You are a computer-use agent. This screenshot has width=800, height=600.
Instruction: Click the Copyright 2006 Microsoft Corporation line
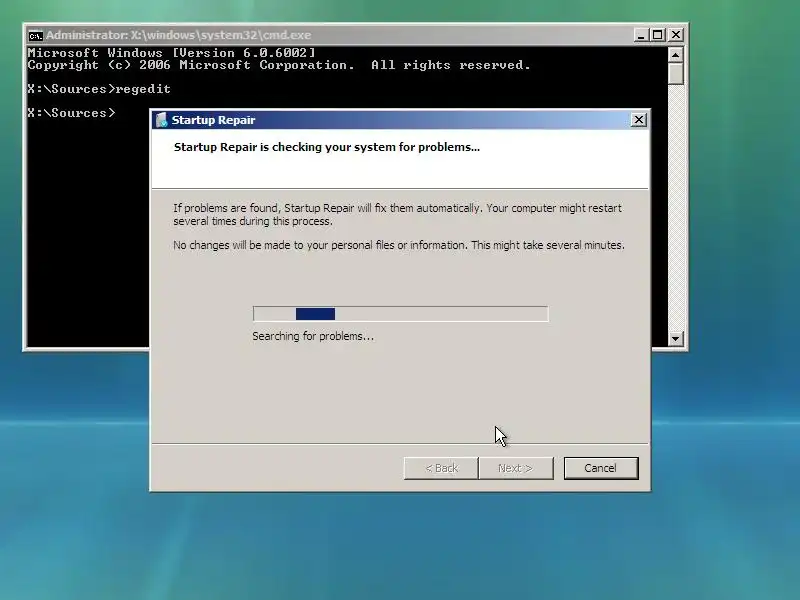(x=279, y=65)
